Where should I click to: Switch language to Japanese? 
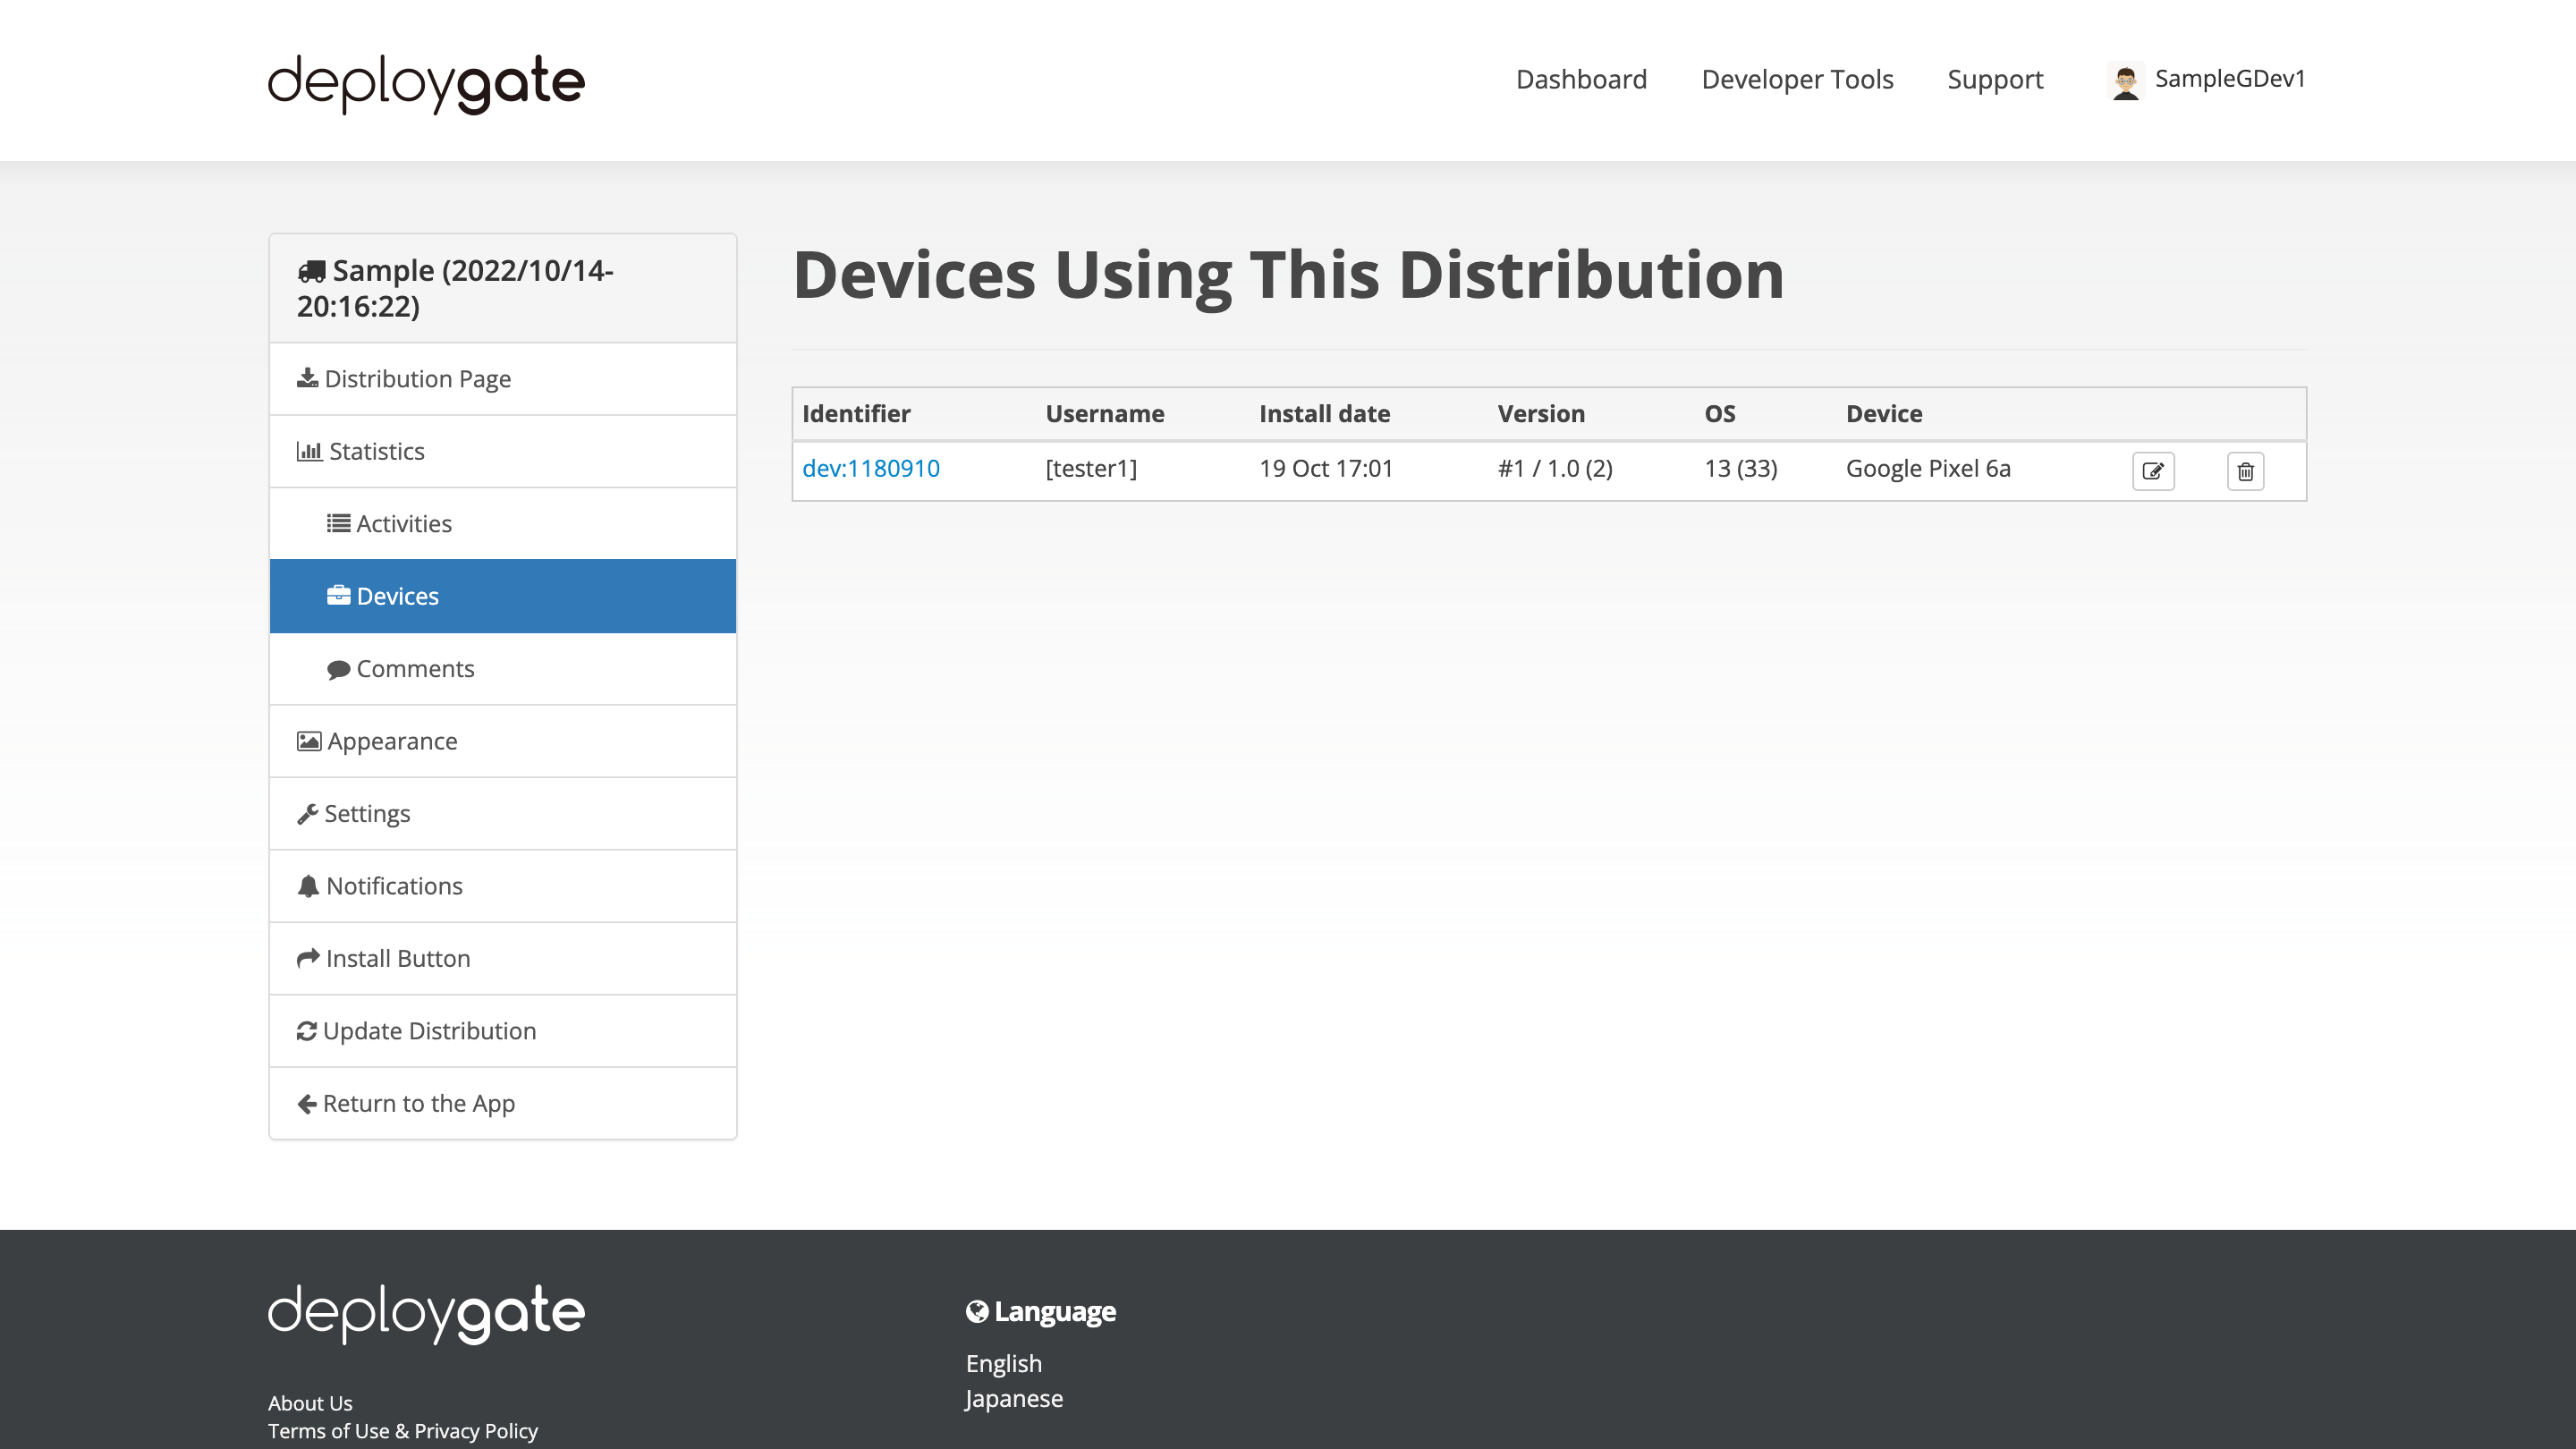[1013, 1398]
